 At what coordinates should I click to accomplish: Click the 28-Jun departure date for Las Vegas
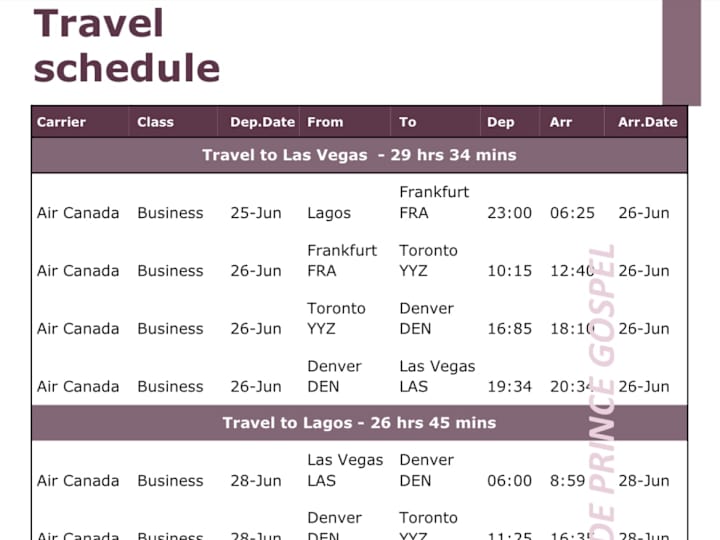coord(256,481)
